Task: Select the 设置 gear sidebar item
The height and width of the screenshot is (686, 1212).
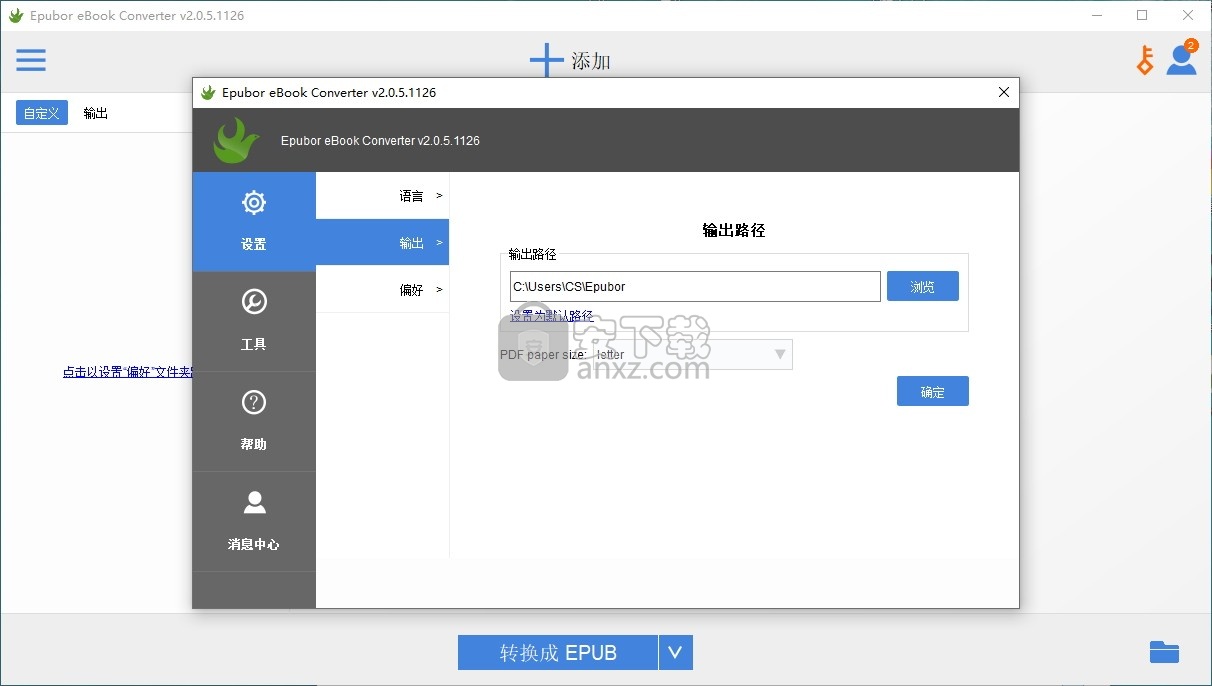Action: (x=254, y=221)
